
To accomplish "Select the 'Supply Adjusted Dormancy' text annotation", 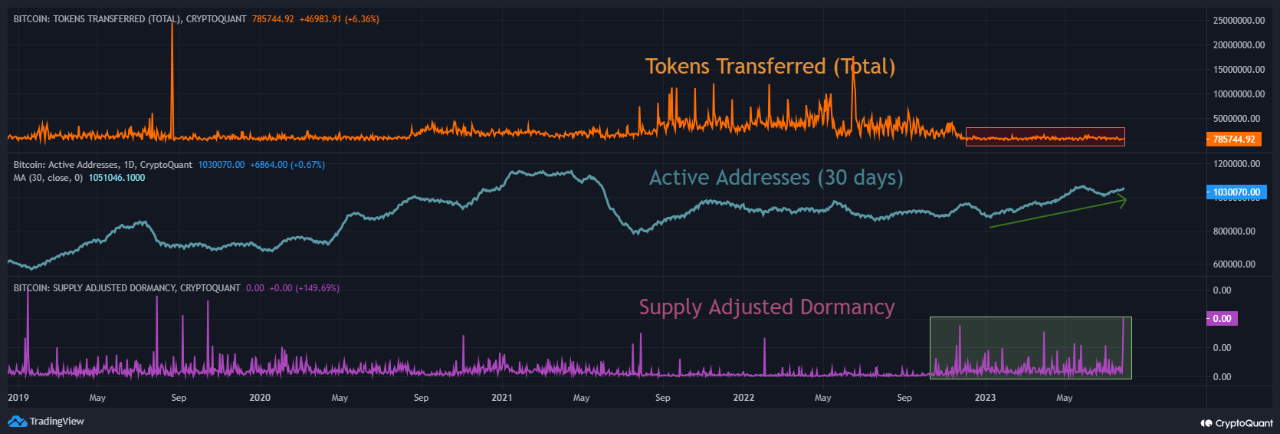I will pos(766,307).
